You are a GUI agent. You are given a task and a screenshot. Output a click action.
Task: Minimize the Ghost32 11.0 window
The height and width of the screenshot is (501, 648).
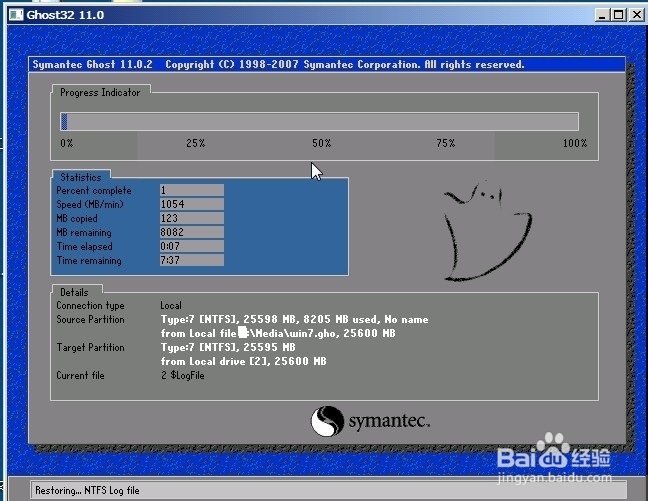click(x=602, y=15)
